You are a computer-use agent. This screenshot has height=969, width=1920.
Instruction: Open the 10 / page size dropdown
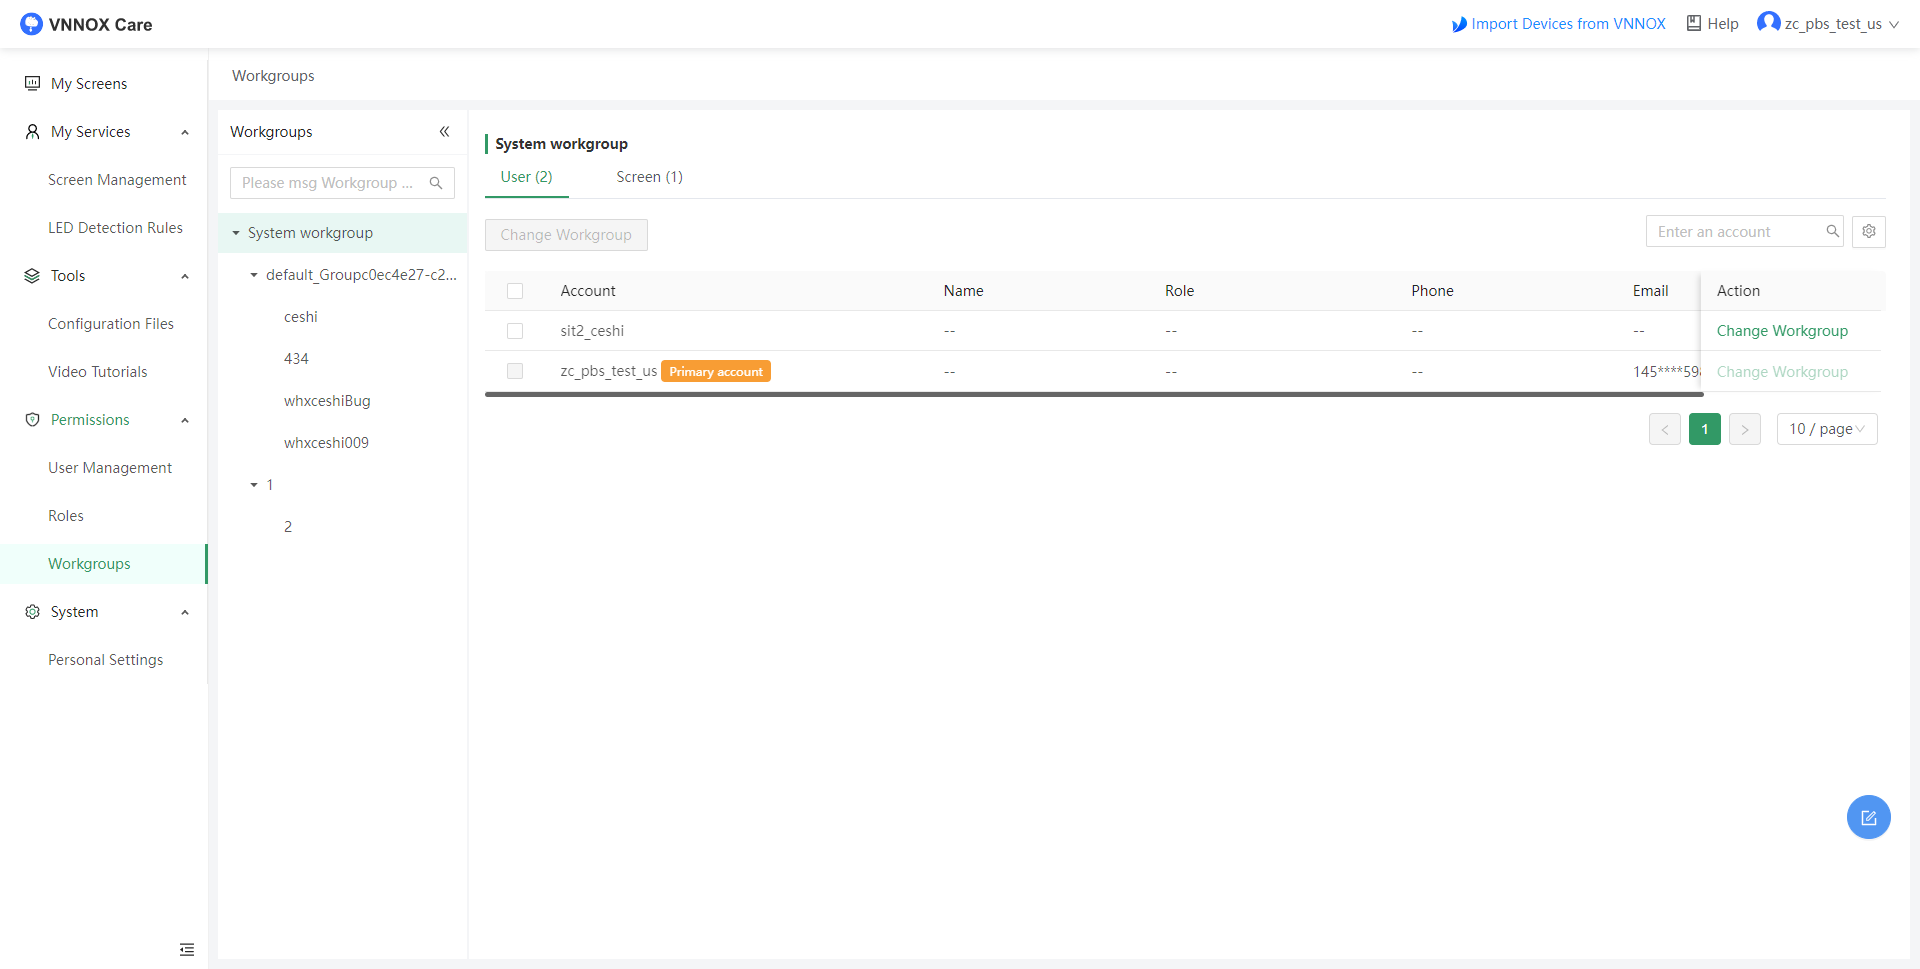(1826, 429)
